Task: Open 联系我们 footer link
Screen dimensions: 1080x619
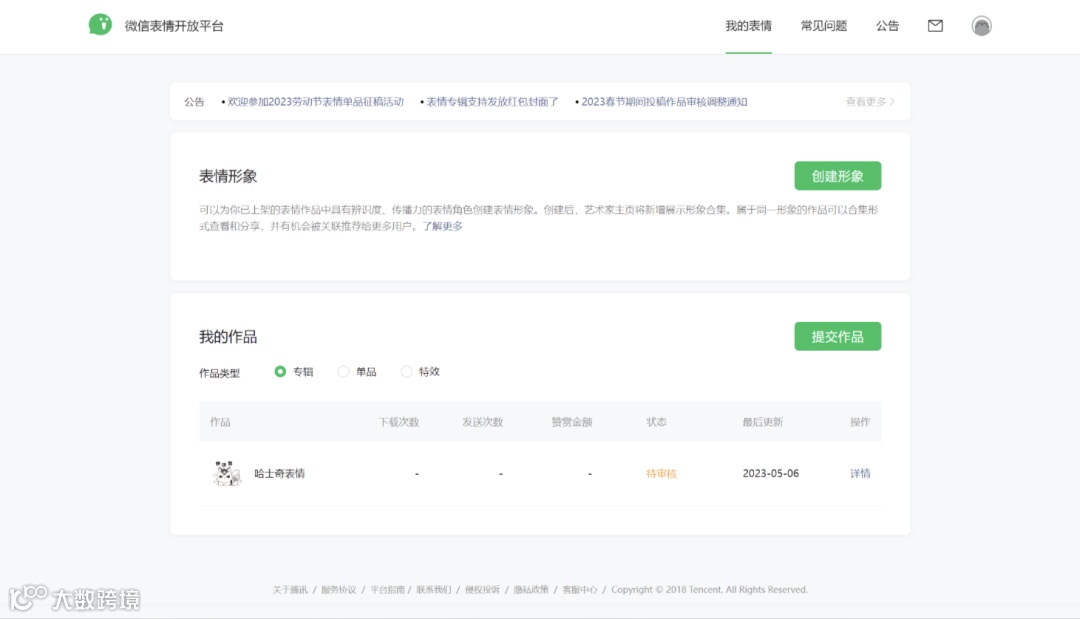Action: click(x=434, y=589)
